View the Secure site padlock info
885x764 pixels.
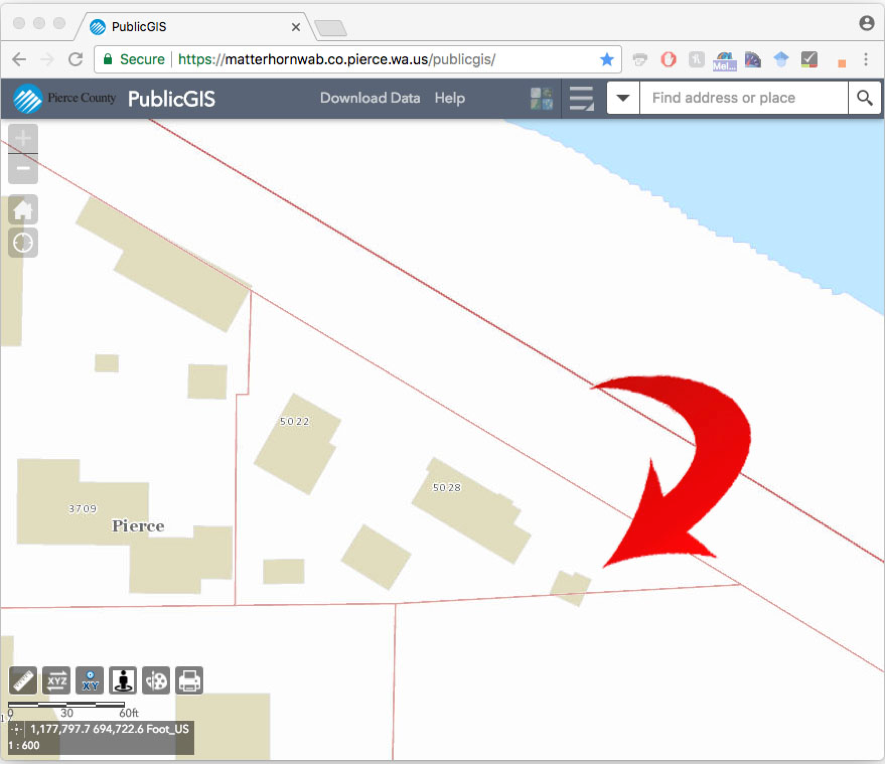pos(134,59)
